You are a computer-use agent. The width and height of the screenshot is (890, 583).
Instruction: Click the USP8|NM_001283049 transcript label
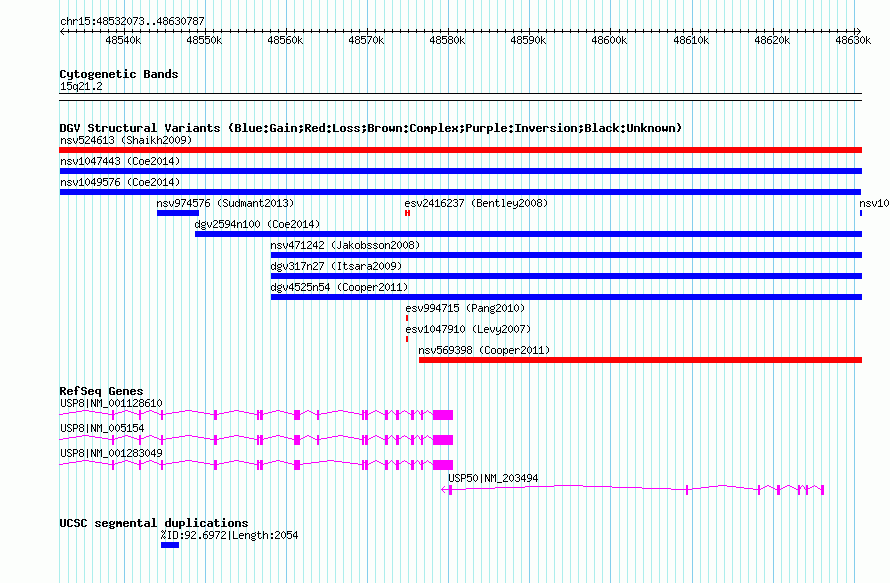(111, 453)
